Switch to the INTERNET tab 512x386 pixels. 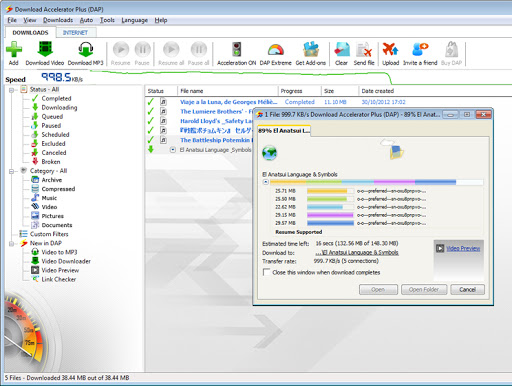coord(75,32)
